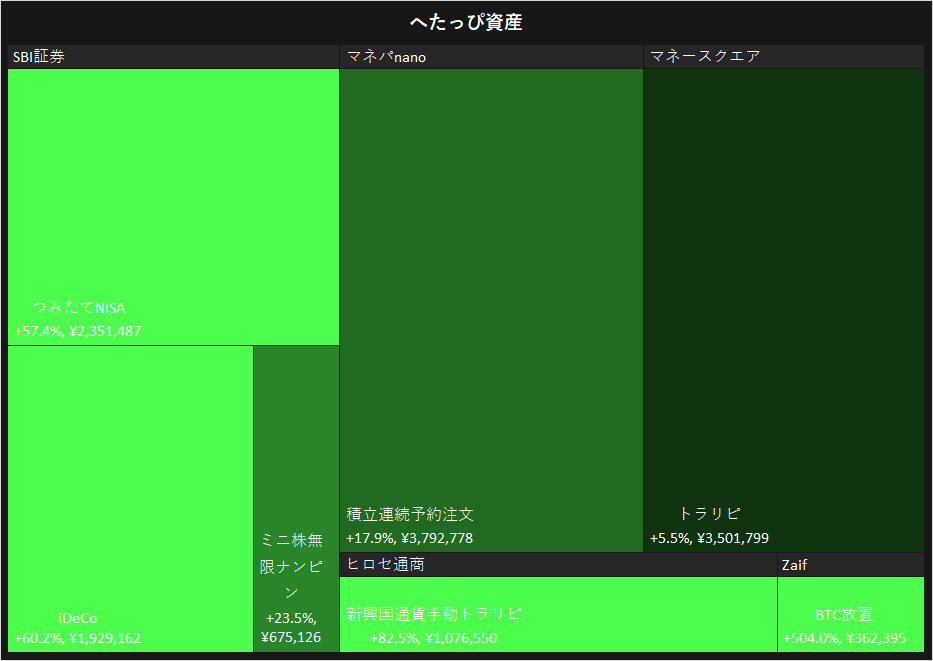The width and height of the screenshot is (933, 661).
Task: Click the +23.5%, ¥675,126 value
Action: tap(292, 628)
